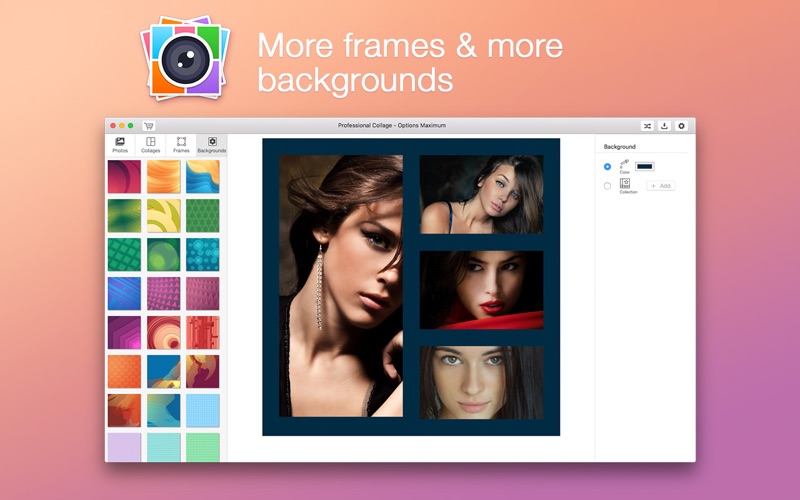
Task: Select the large portrait with earring photo
Action: (341, 286)
